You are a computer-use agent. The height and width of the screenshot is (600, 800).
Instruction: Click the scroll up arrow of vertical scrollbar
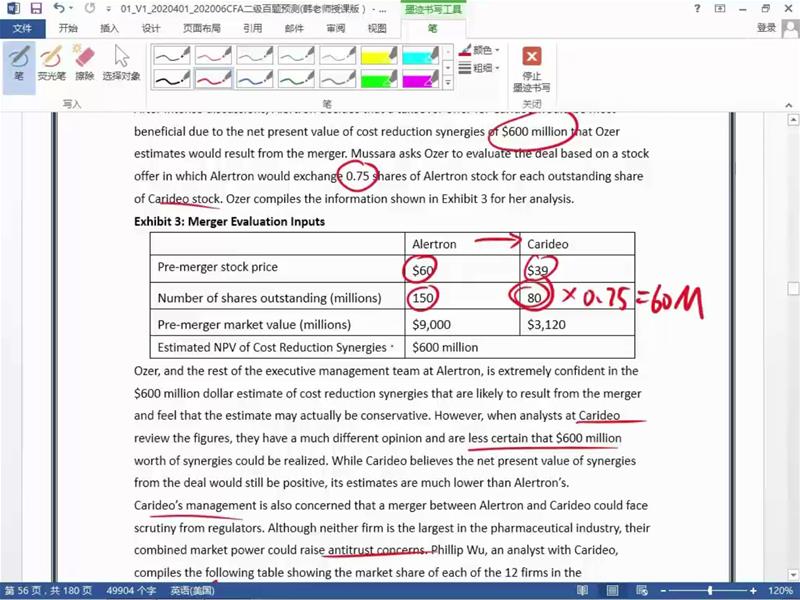[793, 120]
